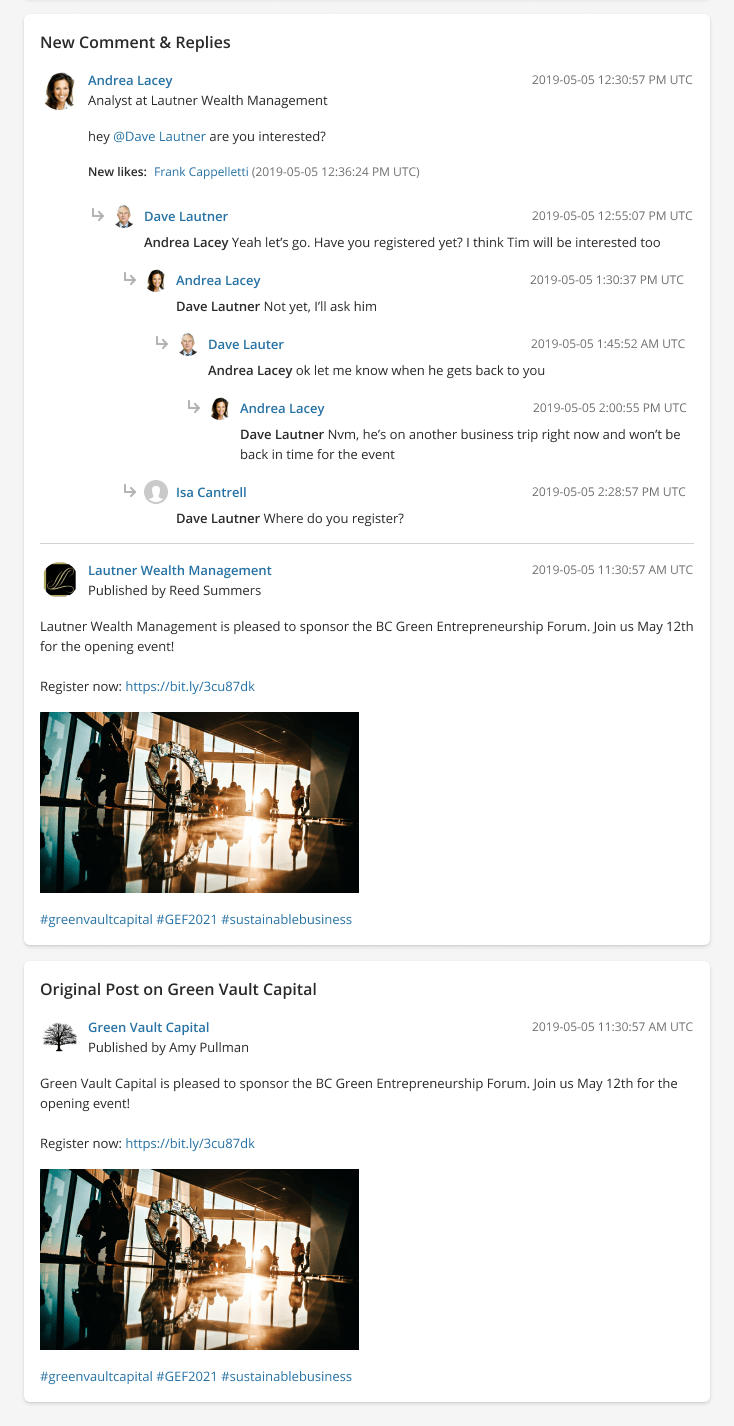Click the Lautner Wealth Management logo
The image size is (734, 1426).
click(x=60, y=580)
